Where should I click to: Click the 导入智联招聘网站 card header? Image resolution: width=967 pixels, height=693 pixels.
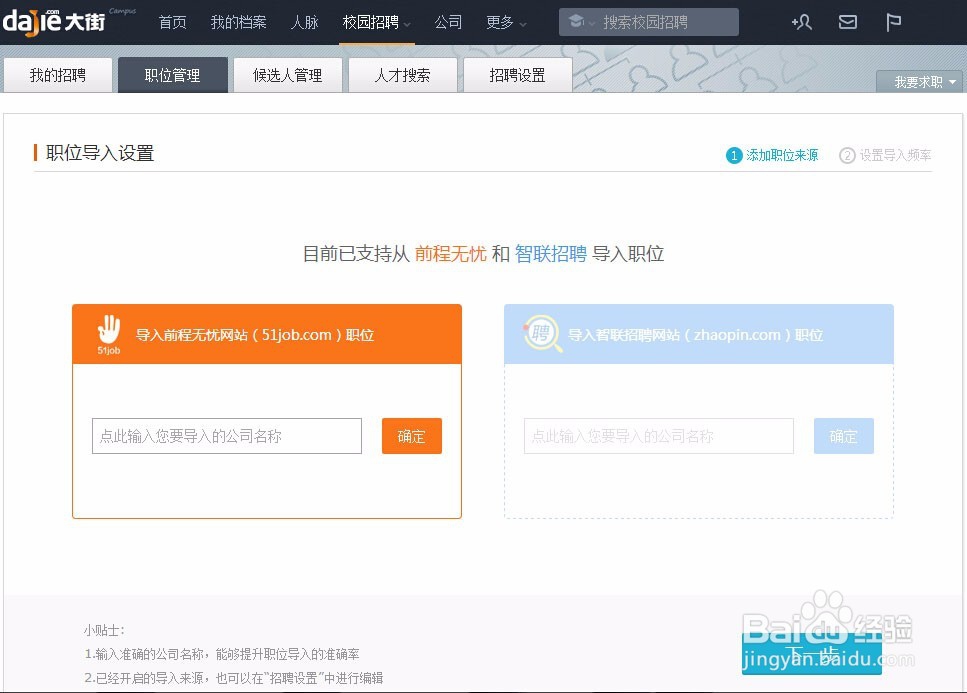[699, 334]
